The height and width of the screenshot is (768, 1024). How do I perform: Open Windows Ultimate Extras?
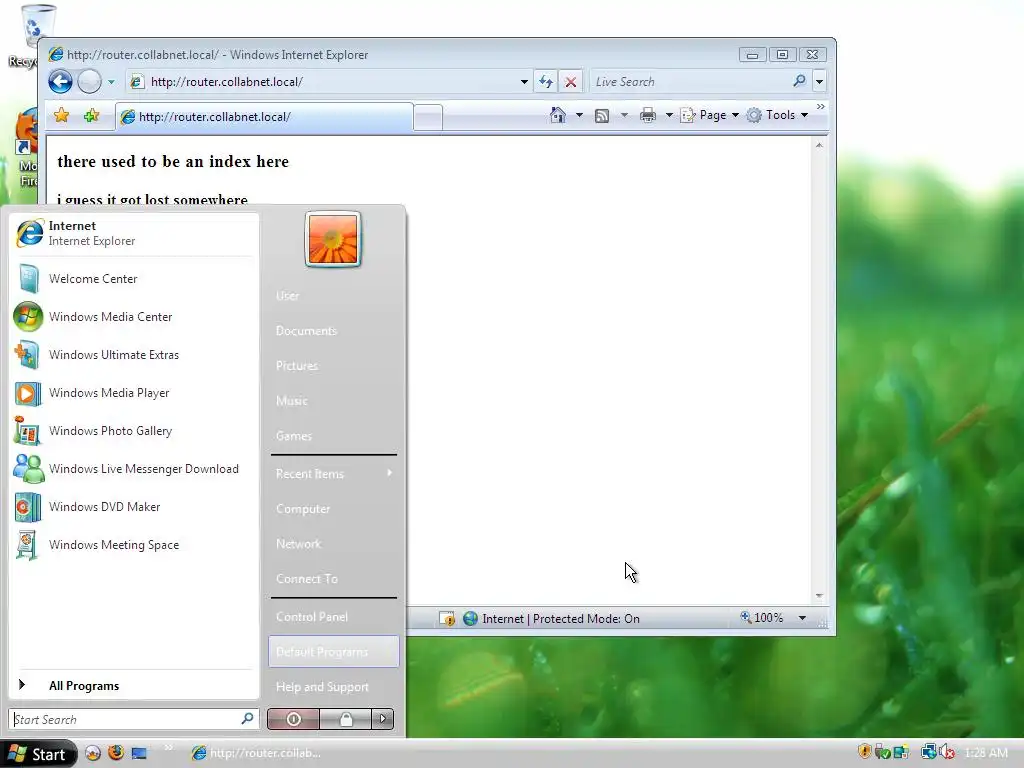tap(134, 355)
